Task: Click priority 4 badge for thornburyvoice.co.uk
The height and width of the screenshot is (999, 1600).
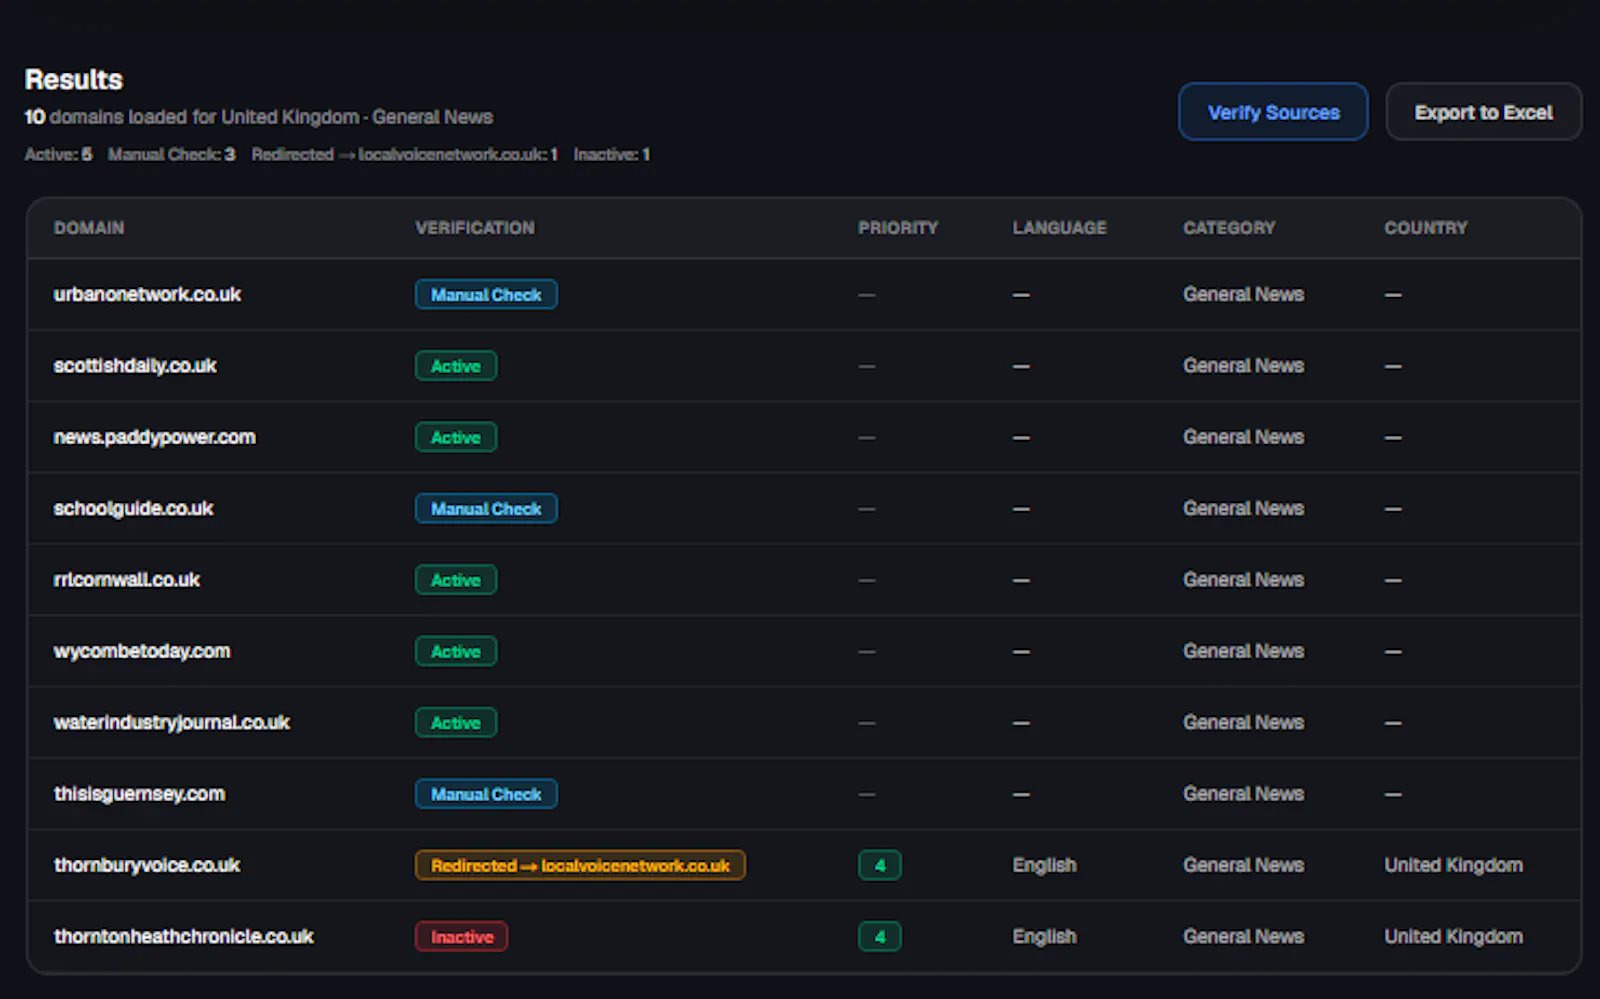Action: point(880,865)
